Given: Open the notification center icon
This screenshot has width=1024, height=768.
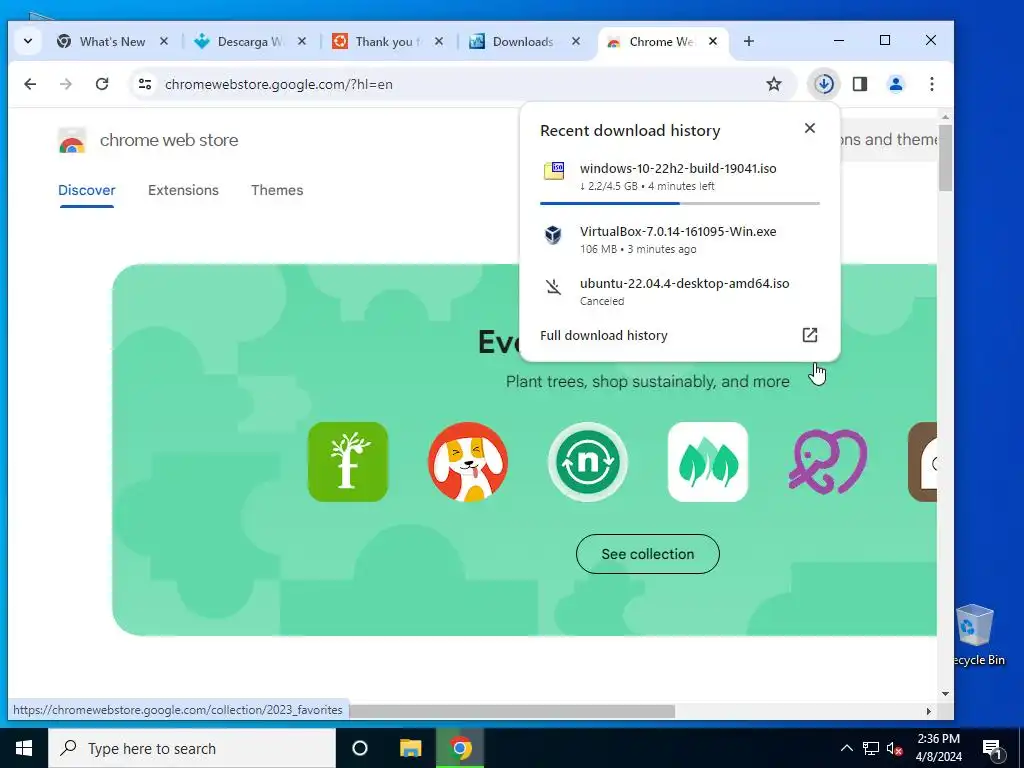Looking at the screenshot, I should pyautogui.click(x=992, y=748).
